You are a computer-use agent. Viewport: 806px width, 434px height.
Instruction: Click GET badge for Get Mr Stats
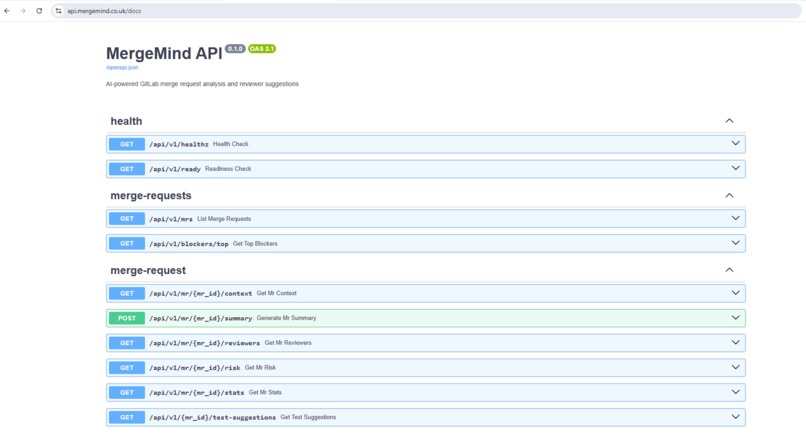point(126,392)
